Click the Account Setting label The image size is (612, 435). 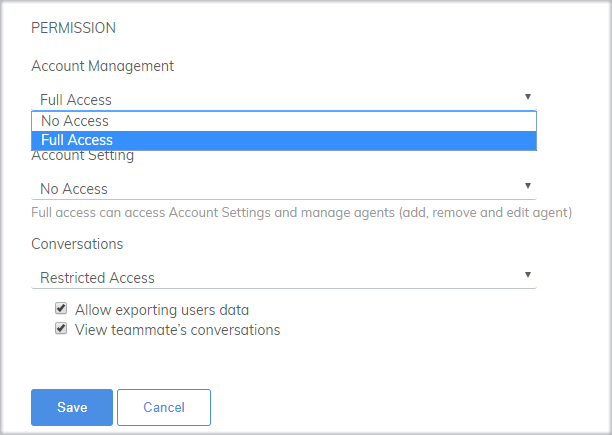83,156
